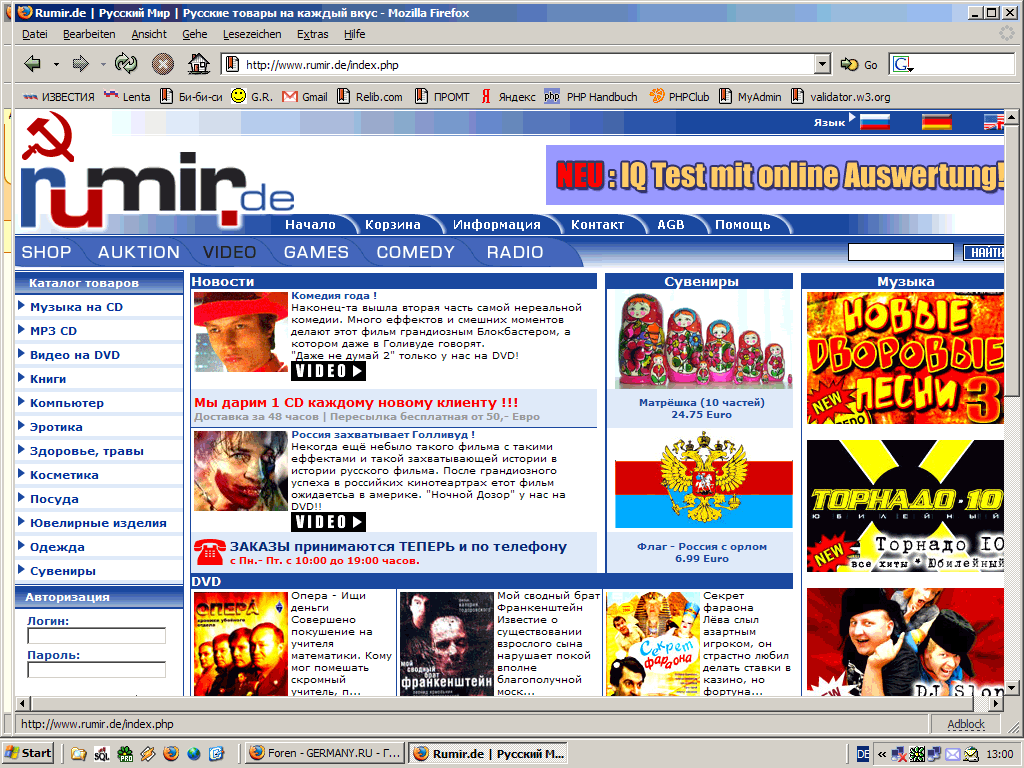Click the matryoshka dolls product image
This screenshot has width=1024, height=768.
pos(703,340)
